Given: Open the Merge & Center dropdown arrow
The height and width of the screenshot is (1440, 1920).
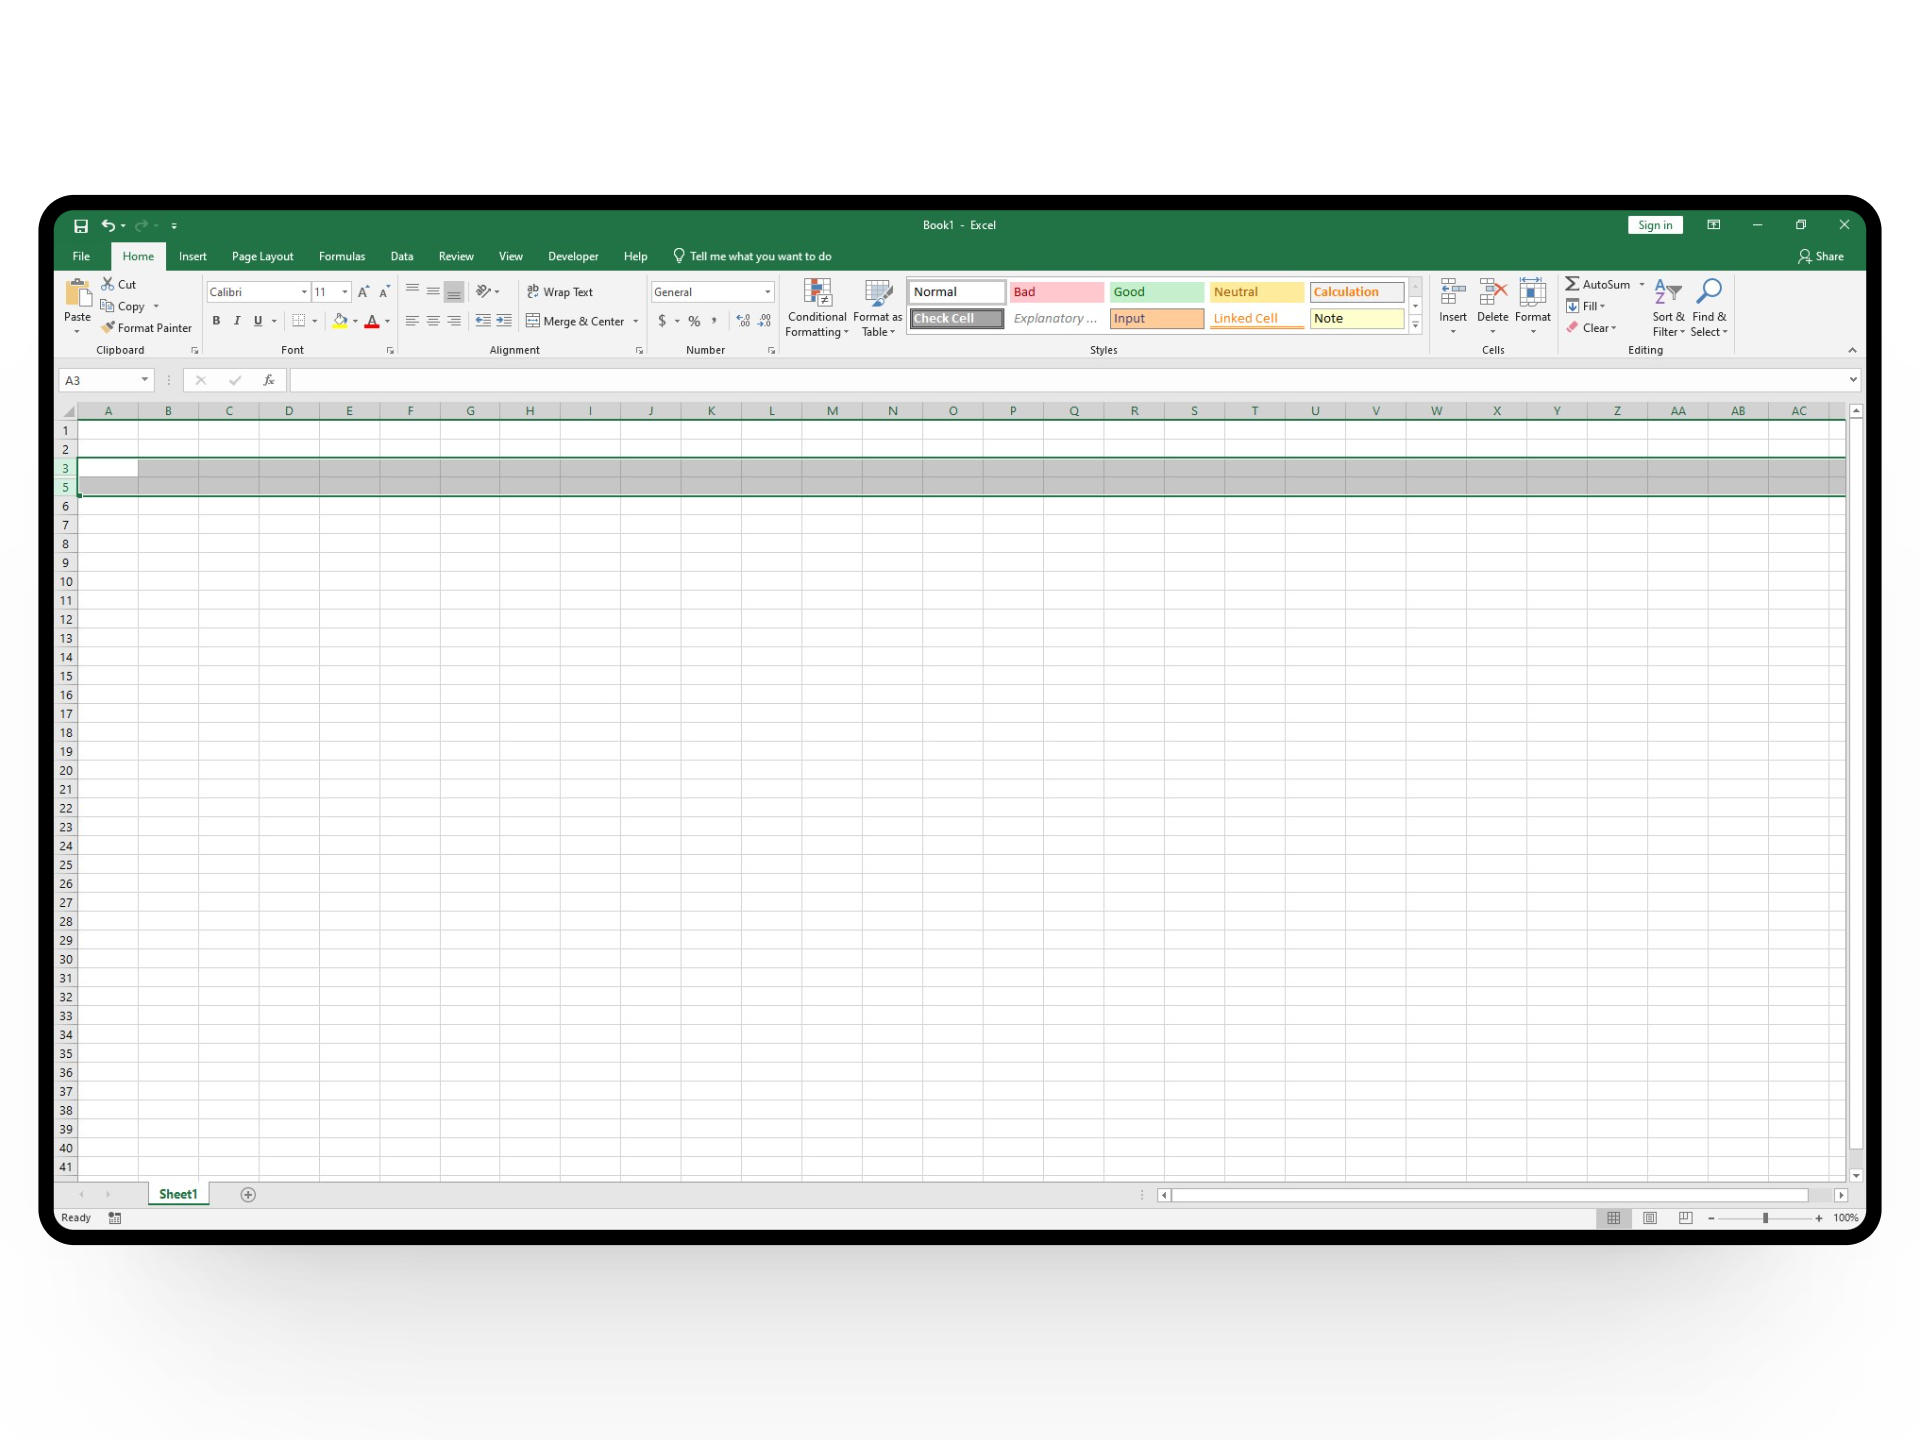Looking at the screenshot, I should pyautogui.click(x=636, y=321).
